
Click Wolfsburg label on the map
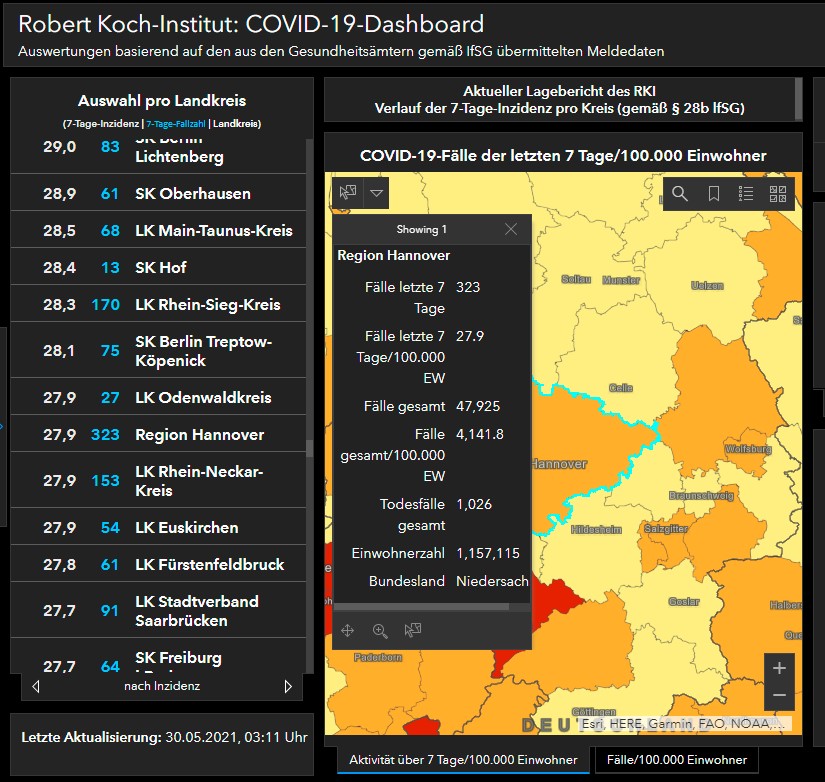point(748,449)
